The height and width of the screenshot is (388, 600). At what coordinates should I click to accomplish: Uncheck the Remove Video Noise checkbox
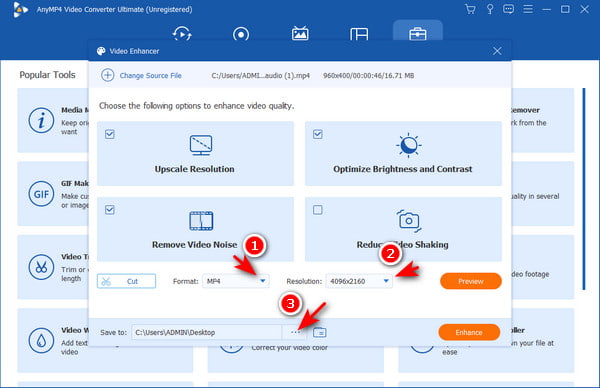coord(110,210)
